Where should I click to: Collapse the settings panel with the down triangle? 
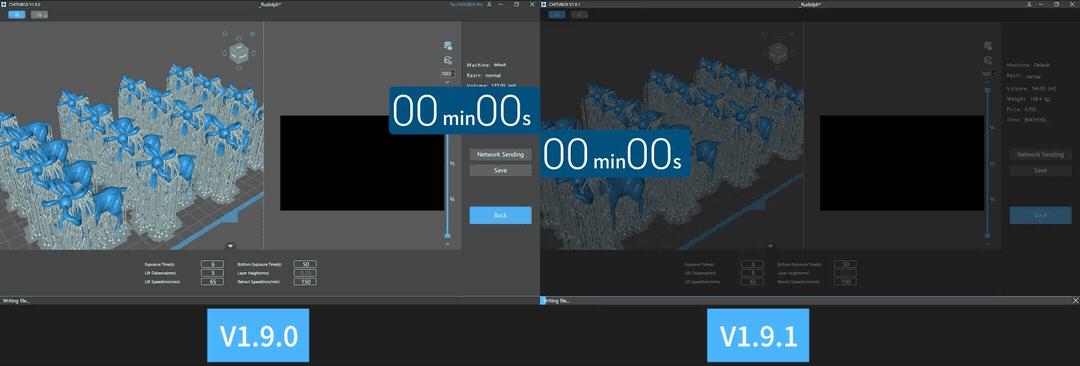coord(231,245)
